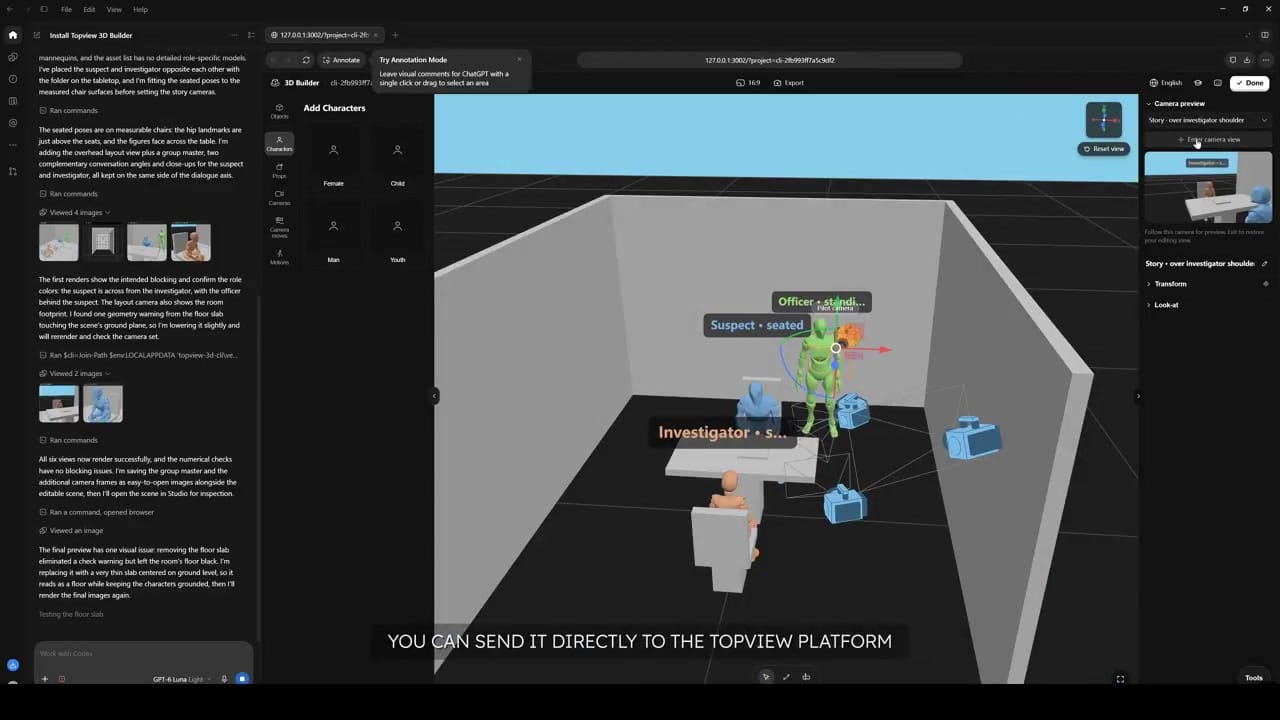Image resolution: width=1280 pixels, height=720 pixels.
Task: Reload the embedded browser page
Action: click(x=306, y=60)
